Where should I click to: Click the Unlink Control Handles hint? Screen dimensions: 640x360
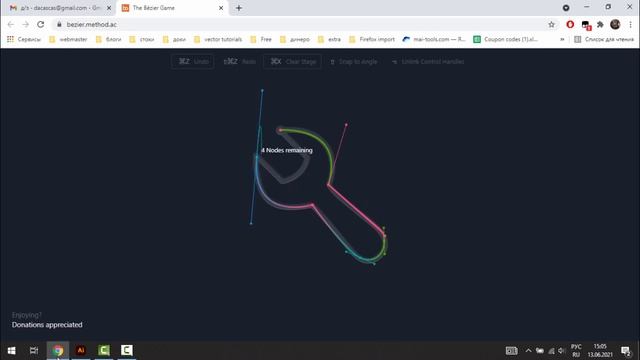(428, 62)
